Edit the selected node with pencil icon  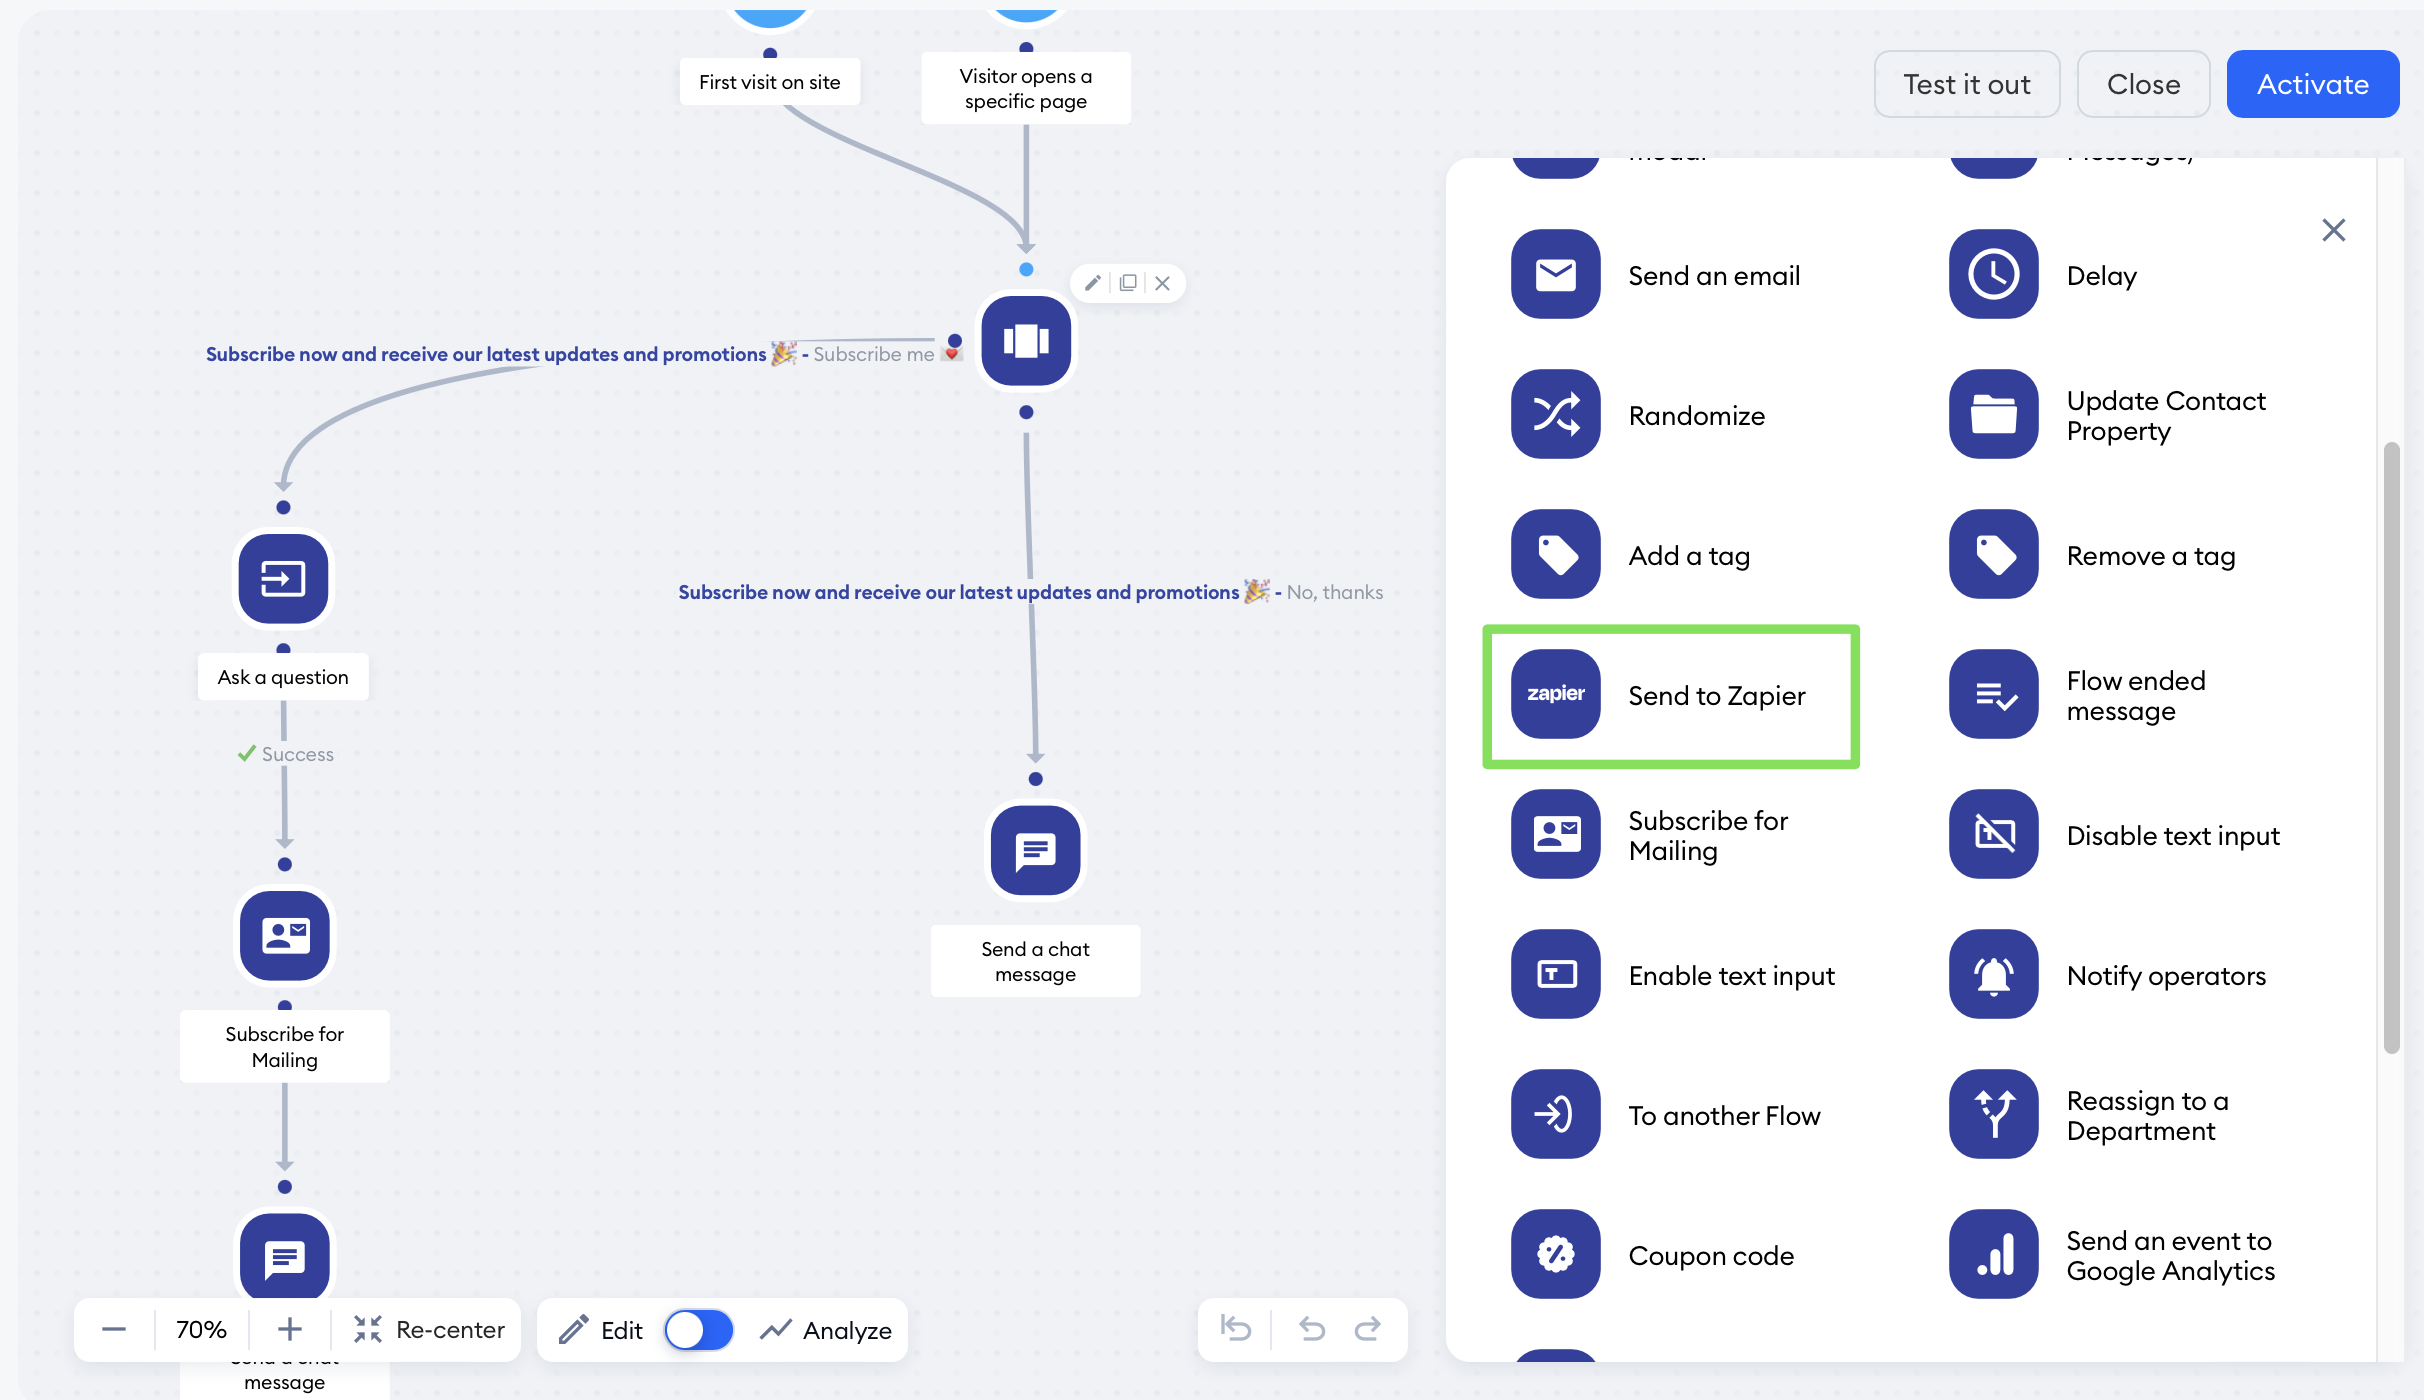click(1093, 283)
